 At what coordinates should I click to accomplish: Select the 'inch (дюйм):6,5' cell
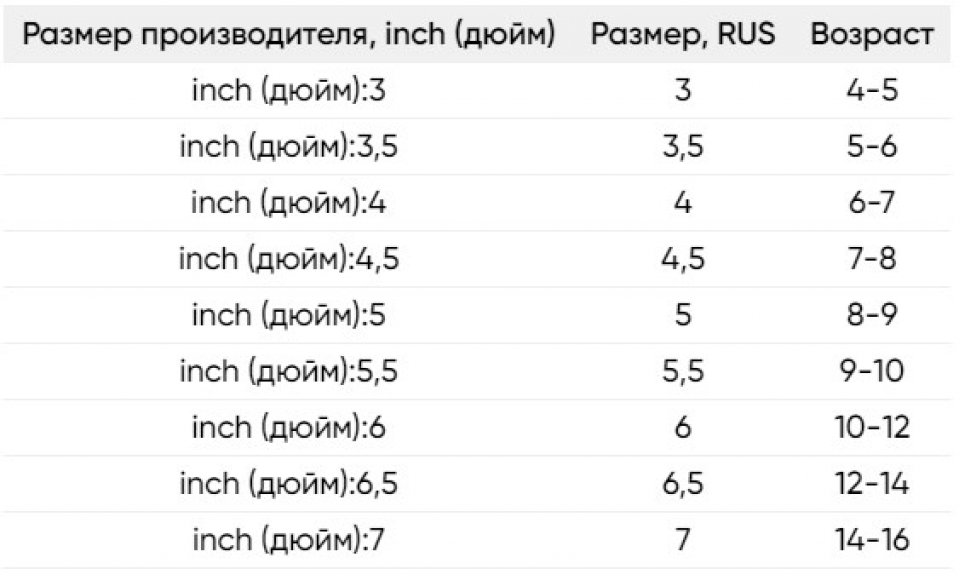(x=289, y=484)
